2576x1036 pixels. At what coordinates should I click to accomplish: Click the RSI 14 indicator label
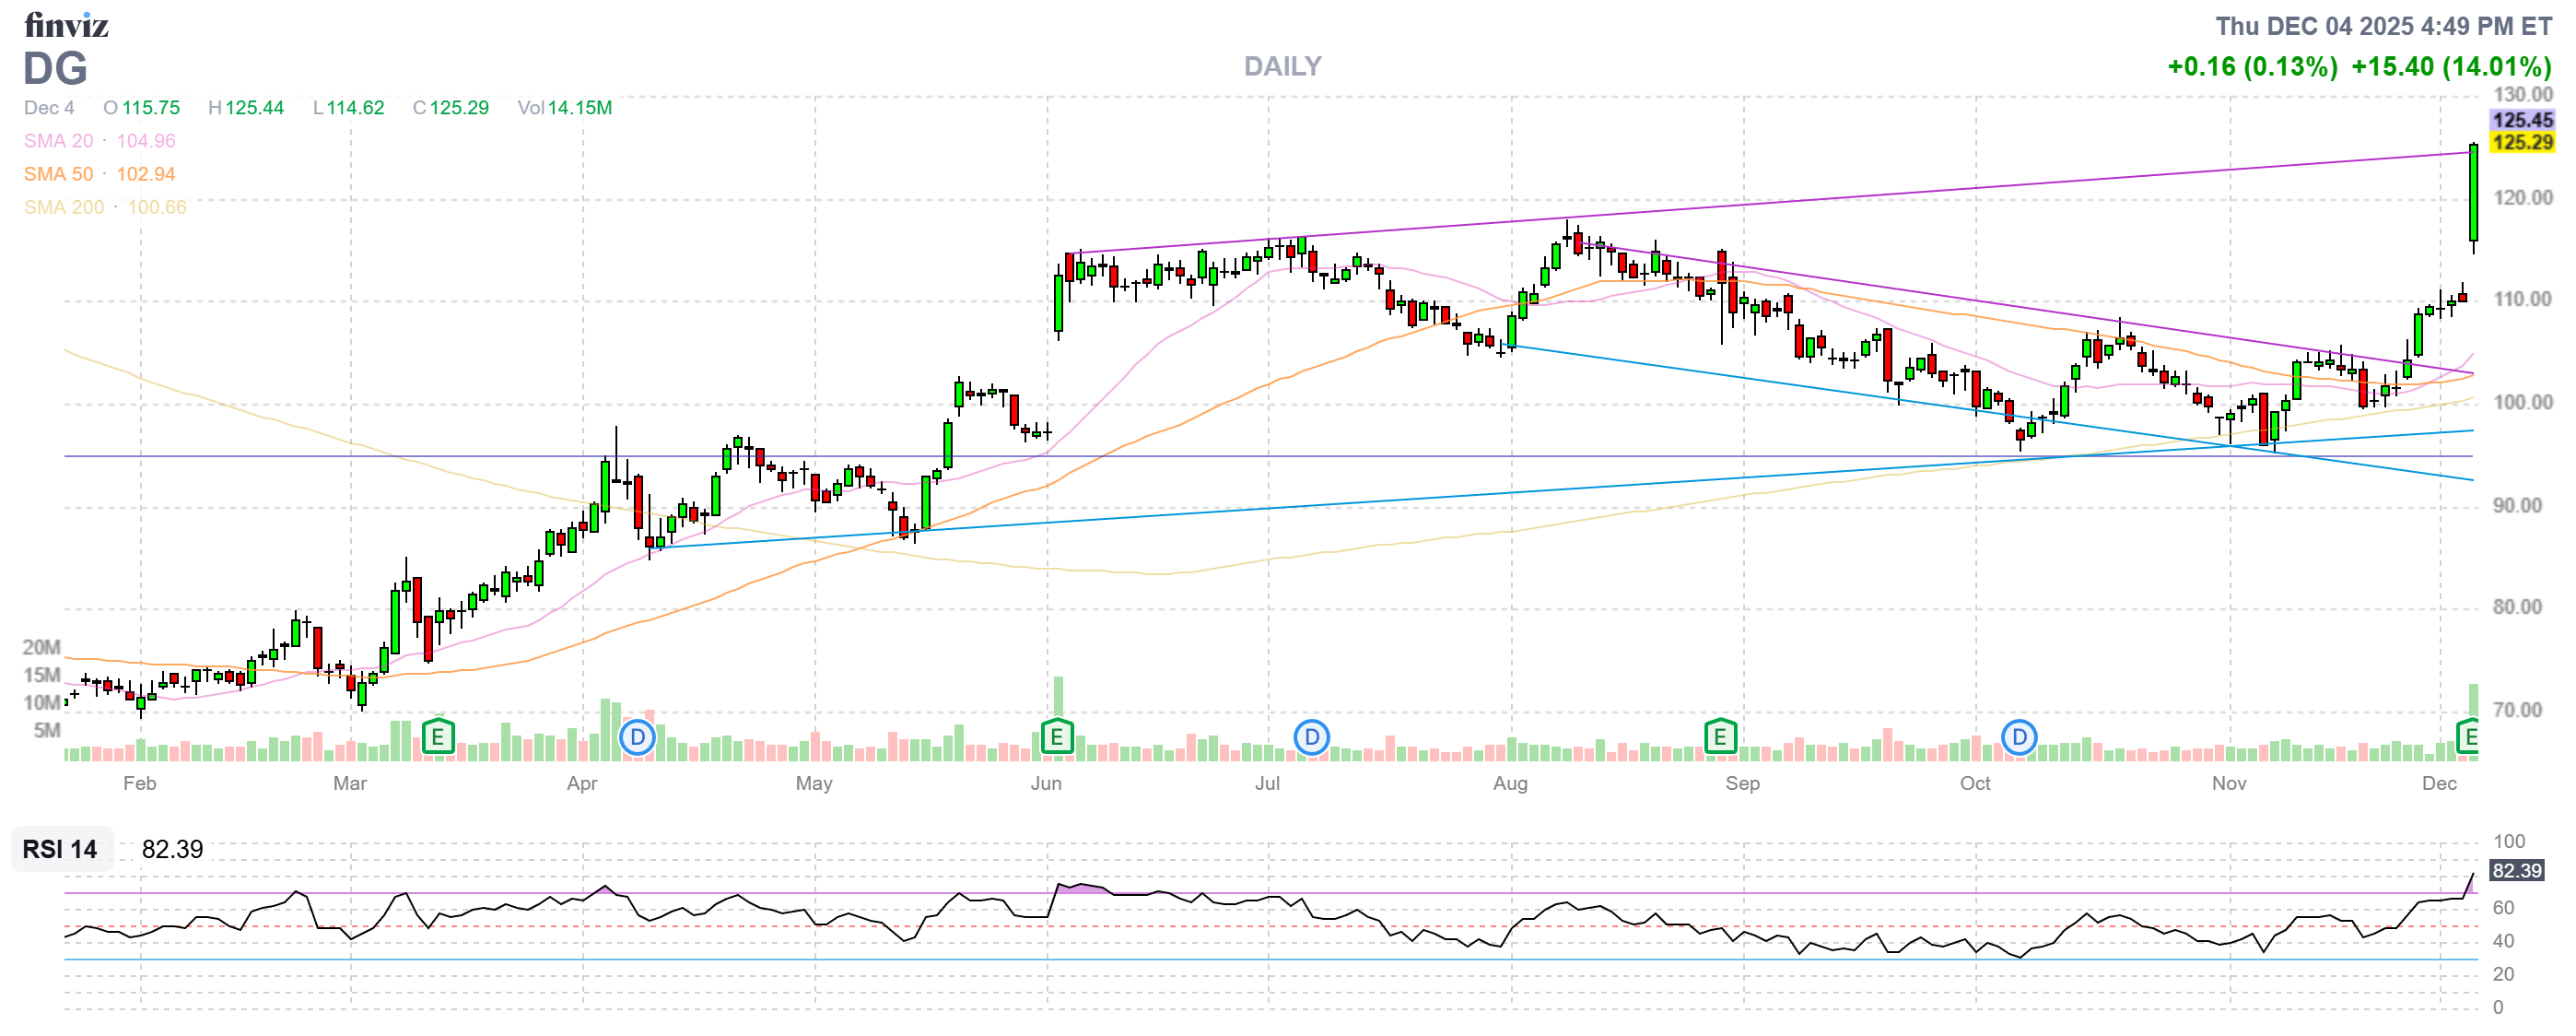[x=60, y=849]
